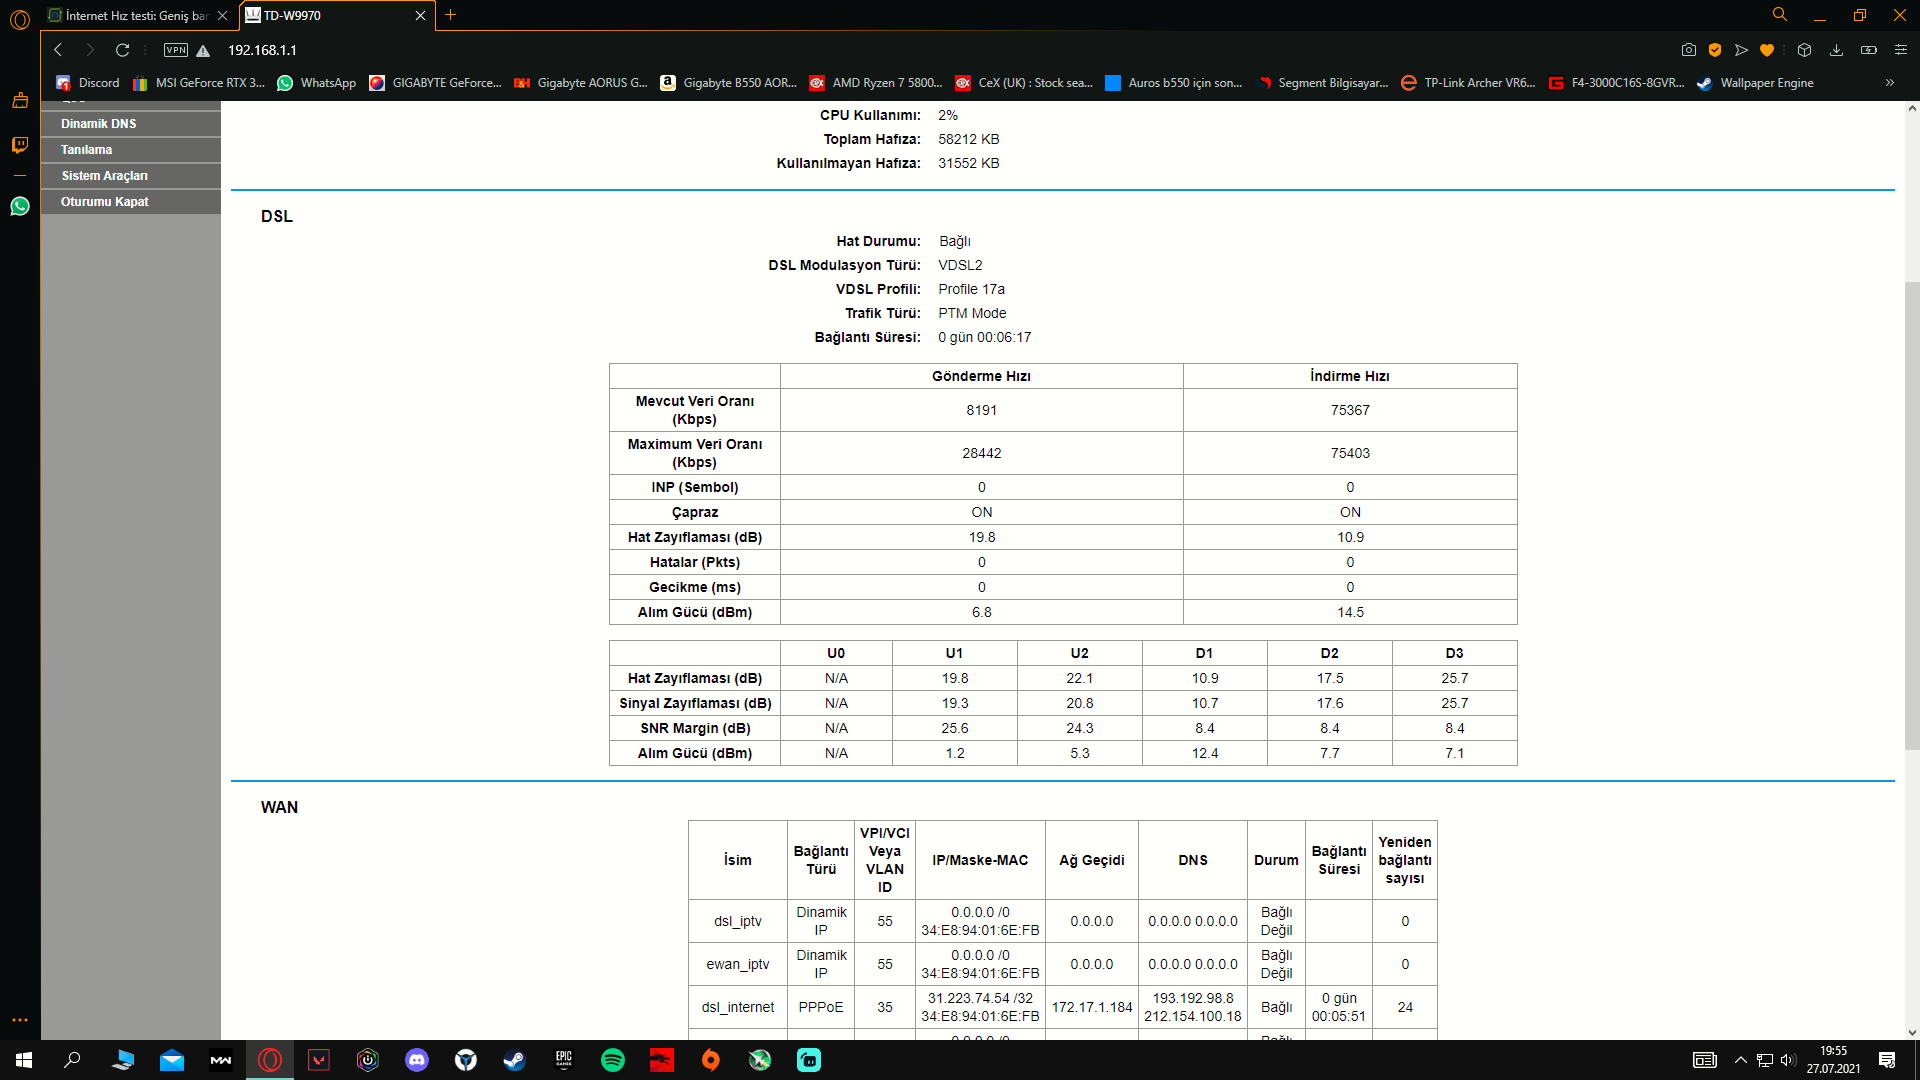Open the Dinamik DNS menu entry
Screen dimensions: 1920x1080
(98, 124)
